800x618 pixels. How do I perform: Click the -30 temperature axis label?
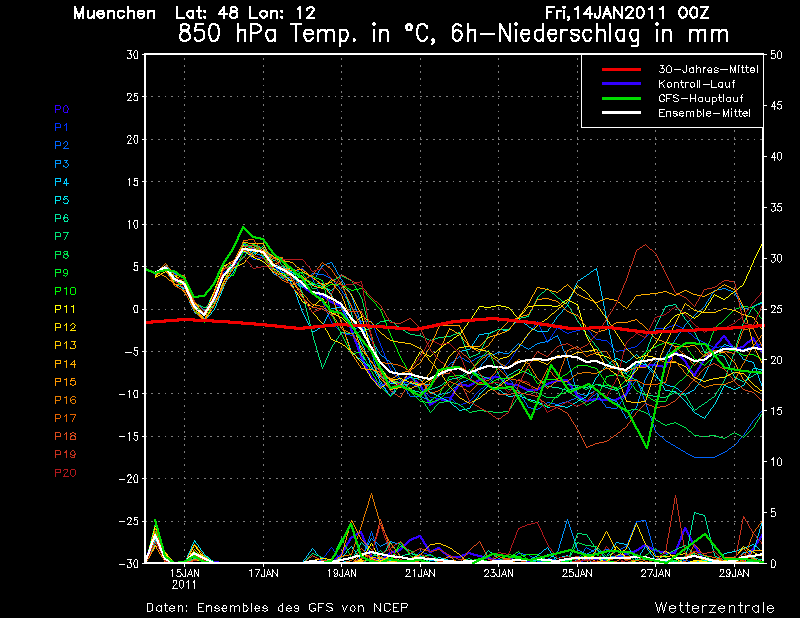pyautogui.click(x=129, y=563)
